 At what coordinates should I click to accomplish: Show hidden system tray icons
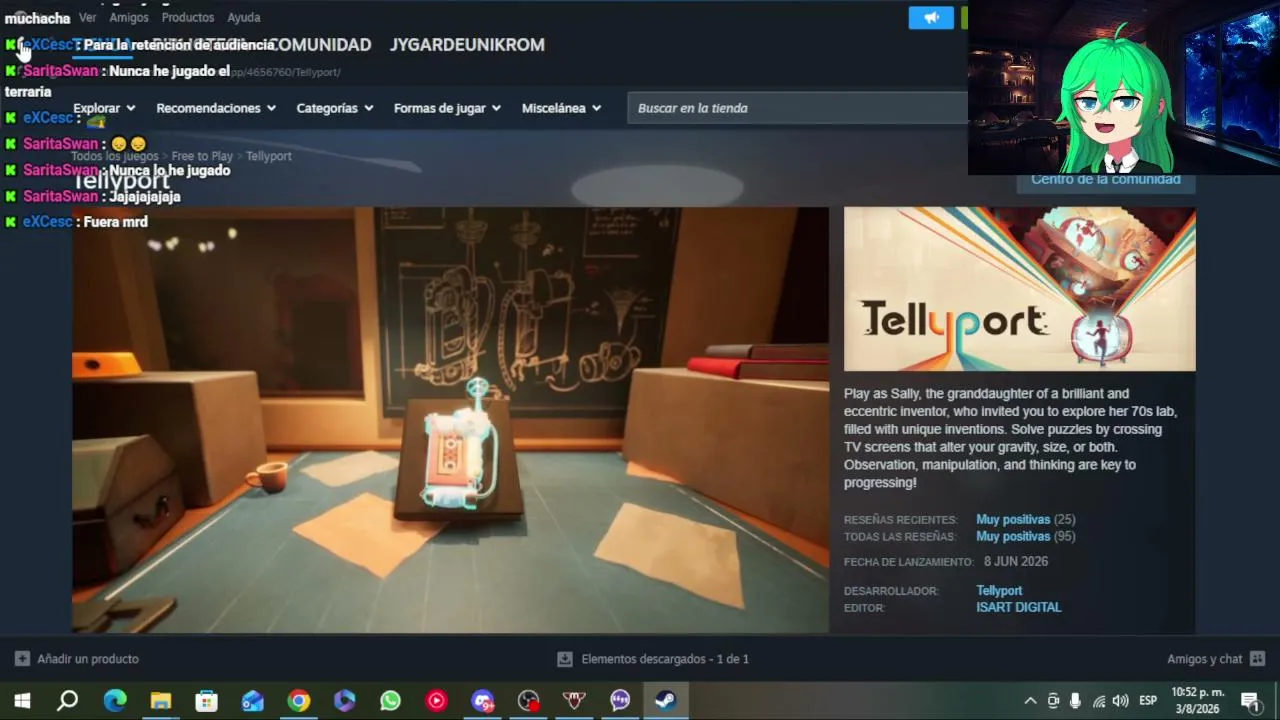click(1030, 701)
